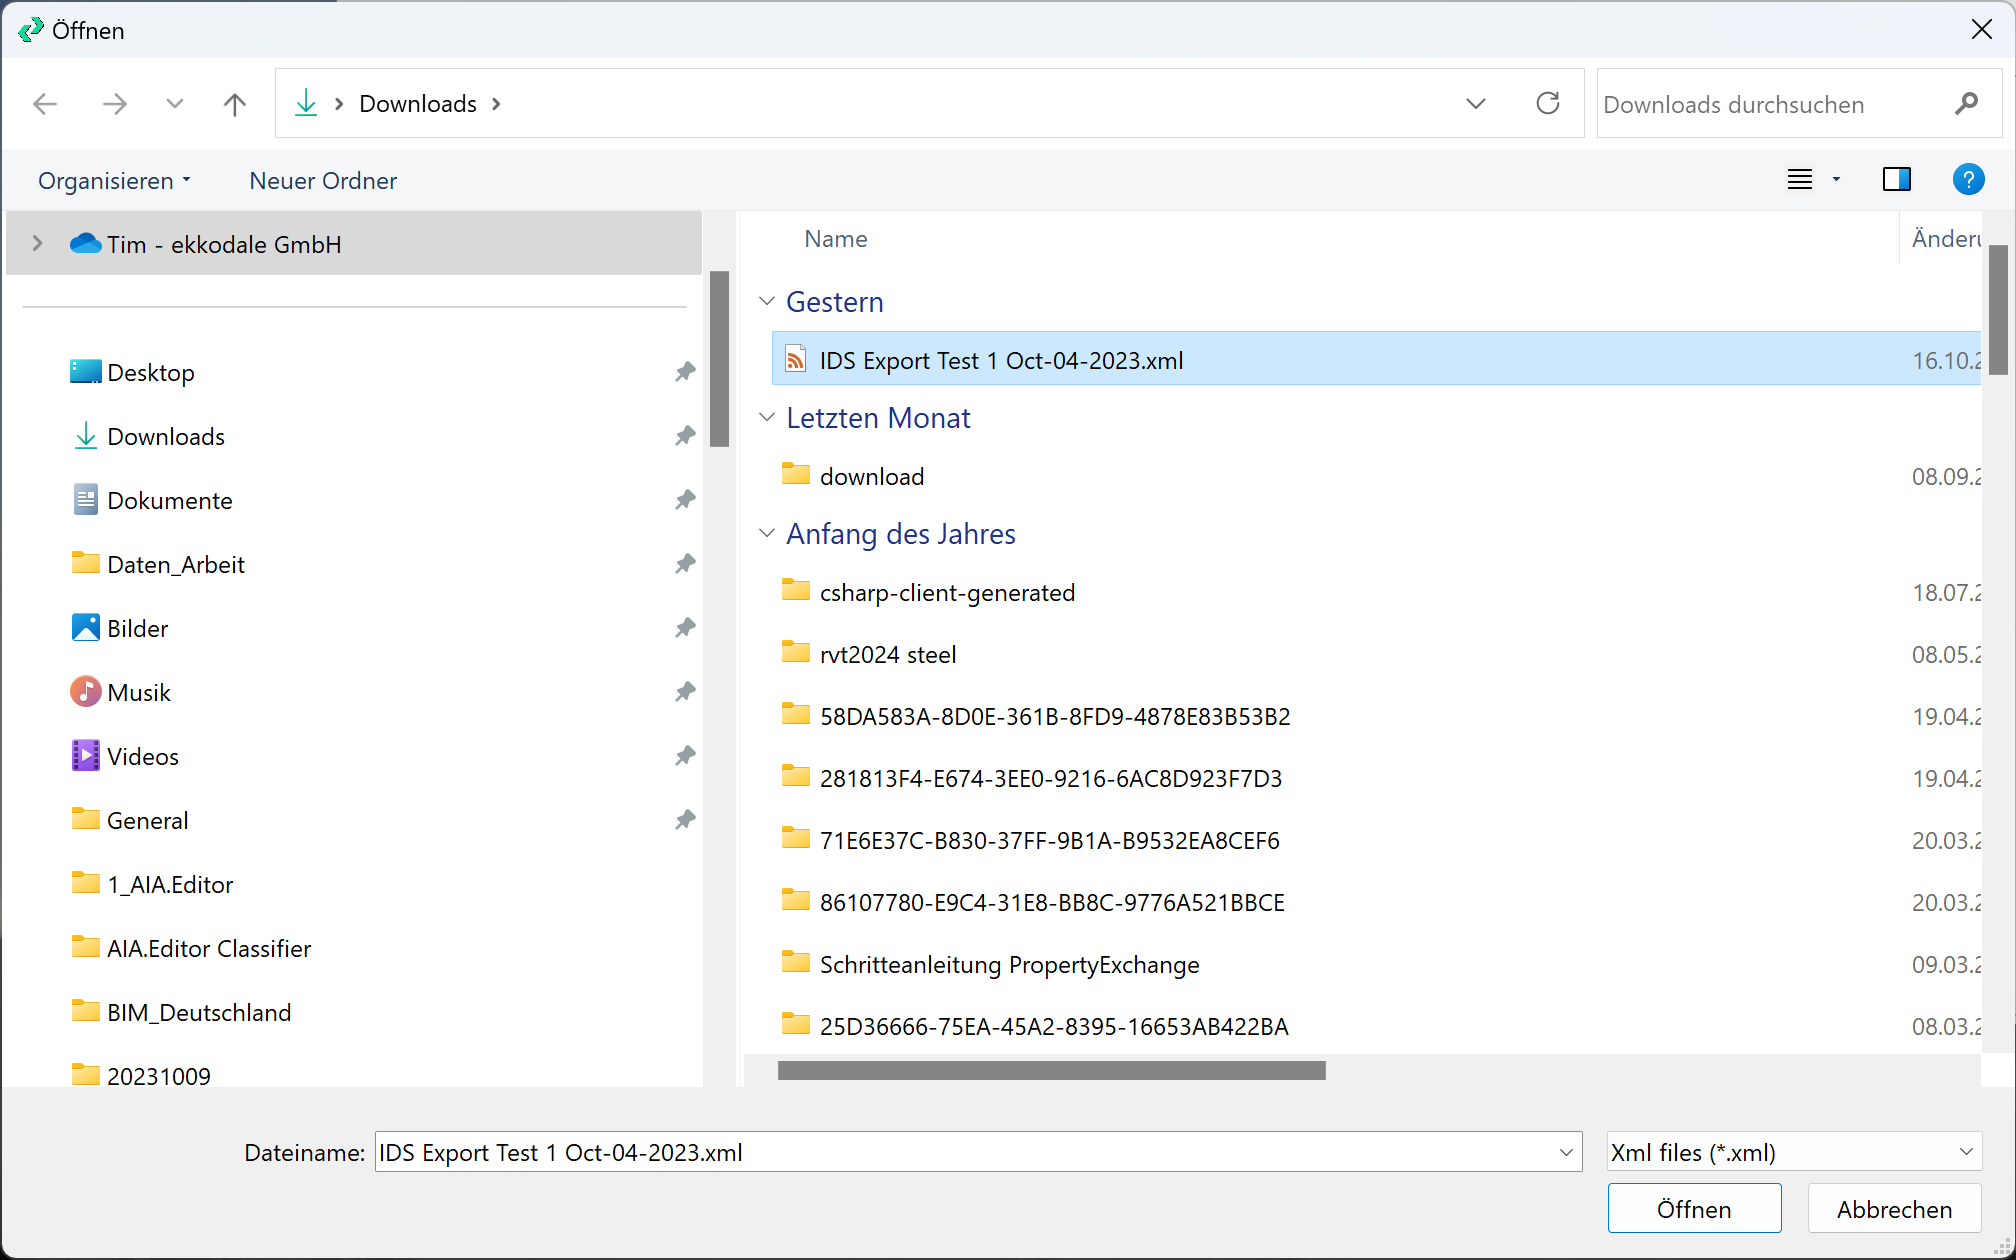Unpin Desktop from quick access

tap(684, 372)
